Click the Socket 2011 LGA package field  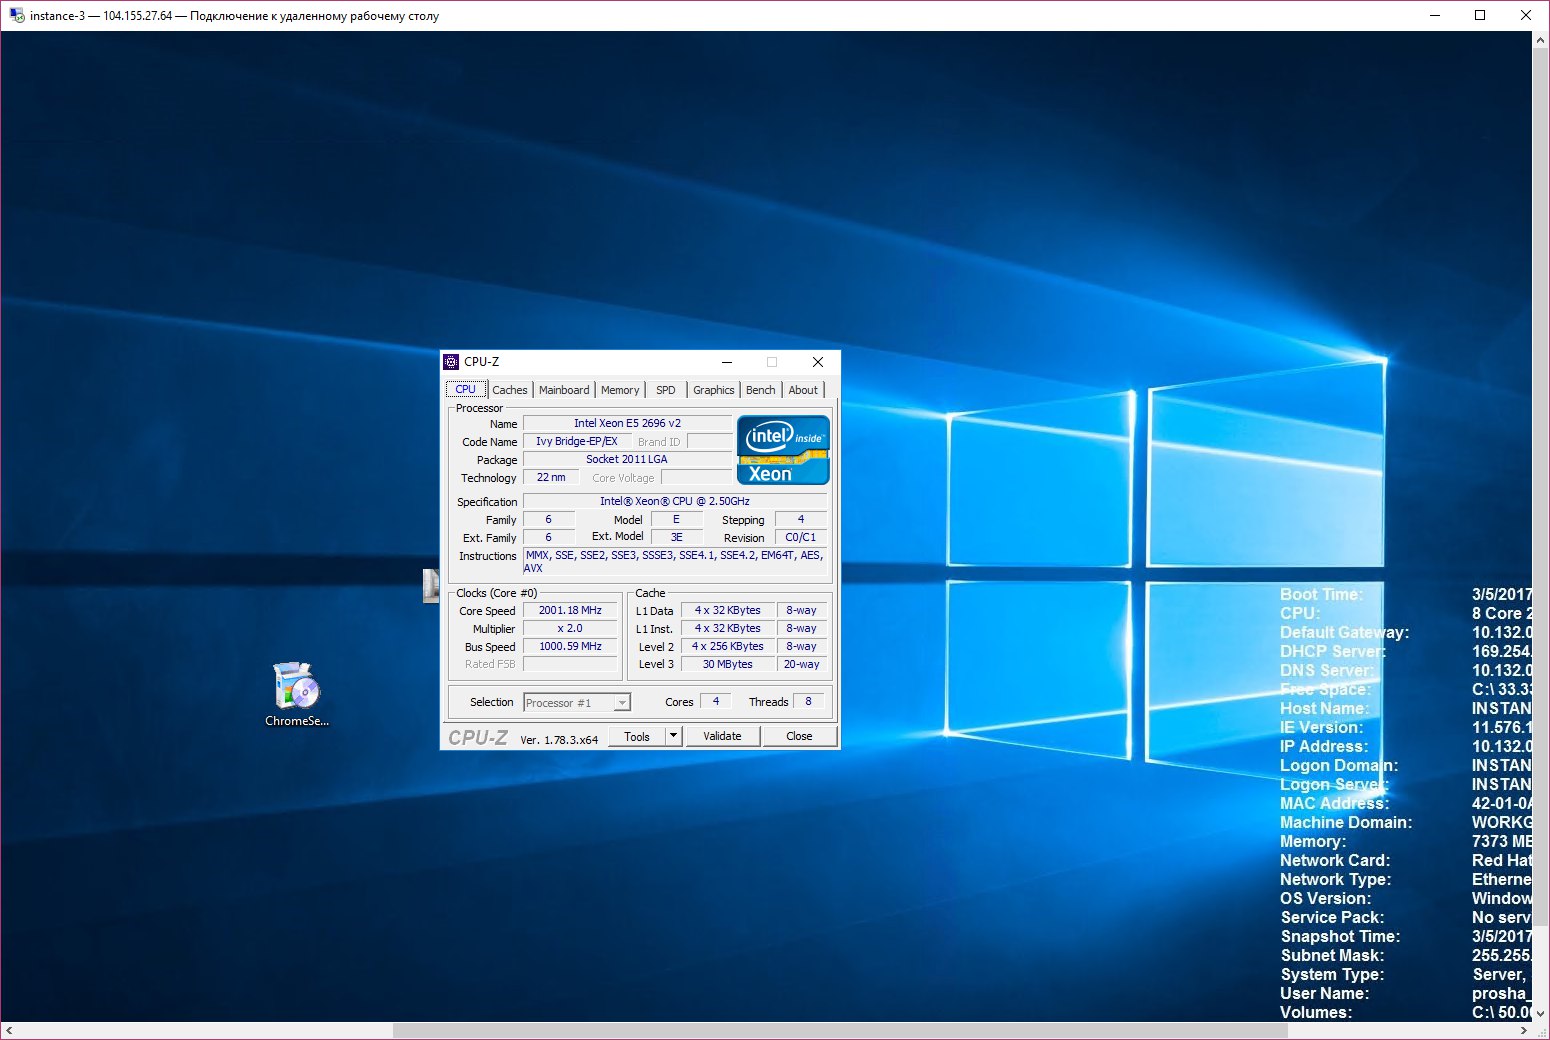627,459
